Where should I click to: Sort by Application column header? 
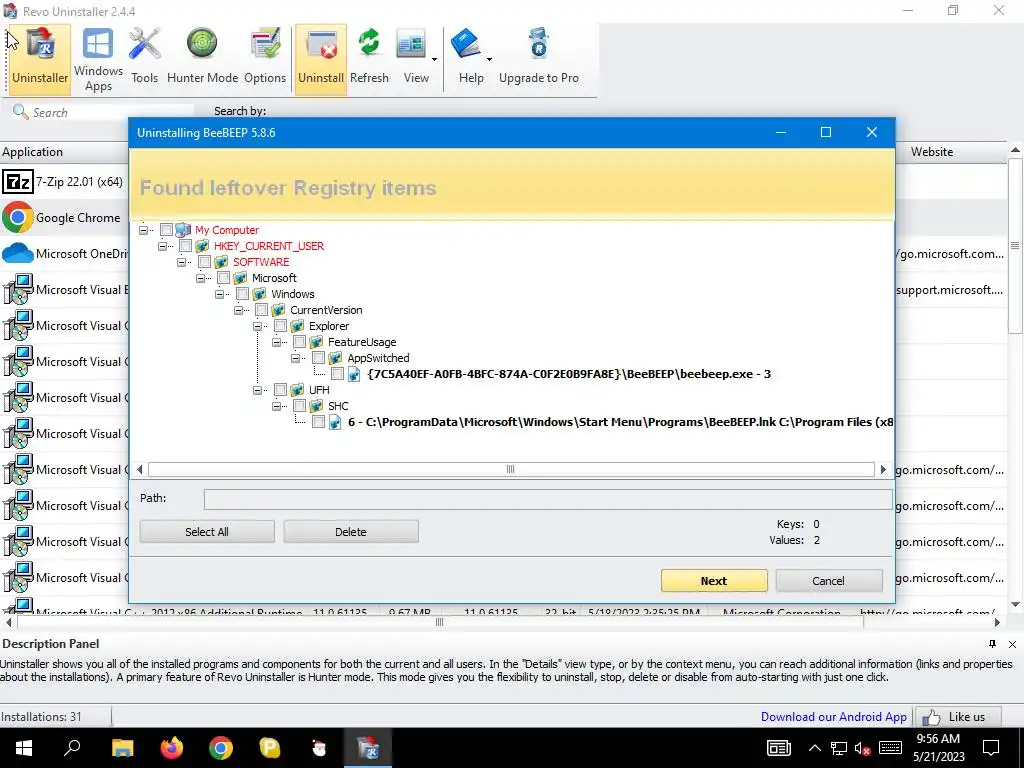point(65,152)
